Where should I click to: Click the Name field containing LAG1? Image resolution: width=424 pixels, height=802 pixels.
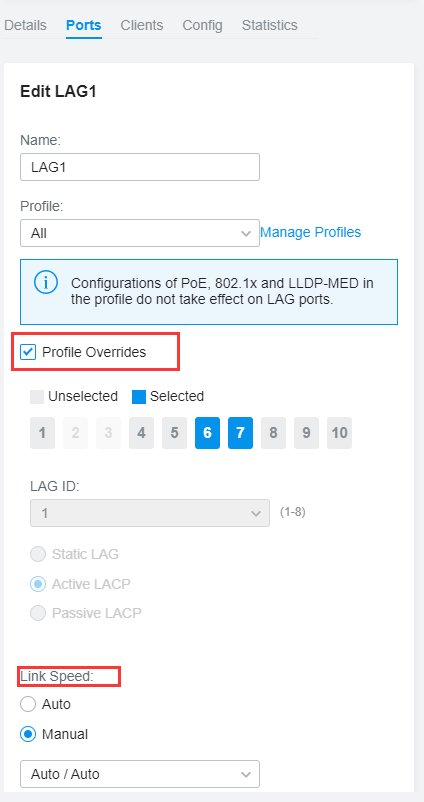[140, 167]
